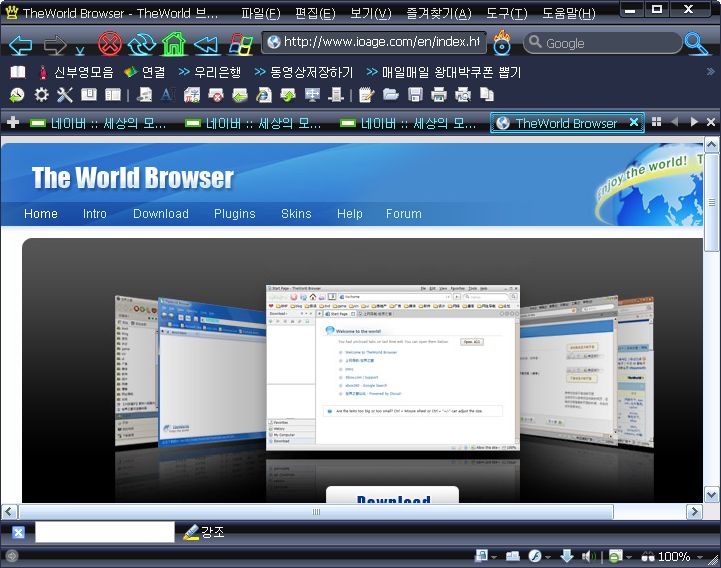This screenshot has height=568, width=721.
Task: Click the find bar text input field
Action: coord(105,532)
